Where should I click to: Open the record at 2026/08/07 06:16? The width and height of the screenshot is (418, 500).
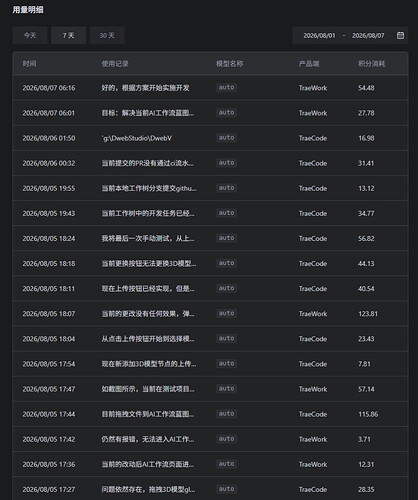[210, 88]
